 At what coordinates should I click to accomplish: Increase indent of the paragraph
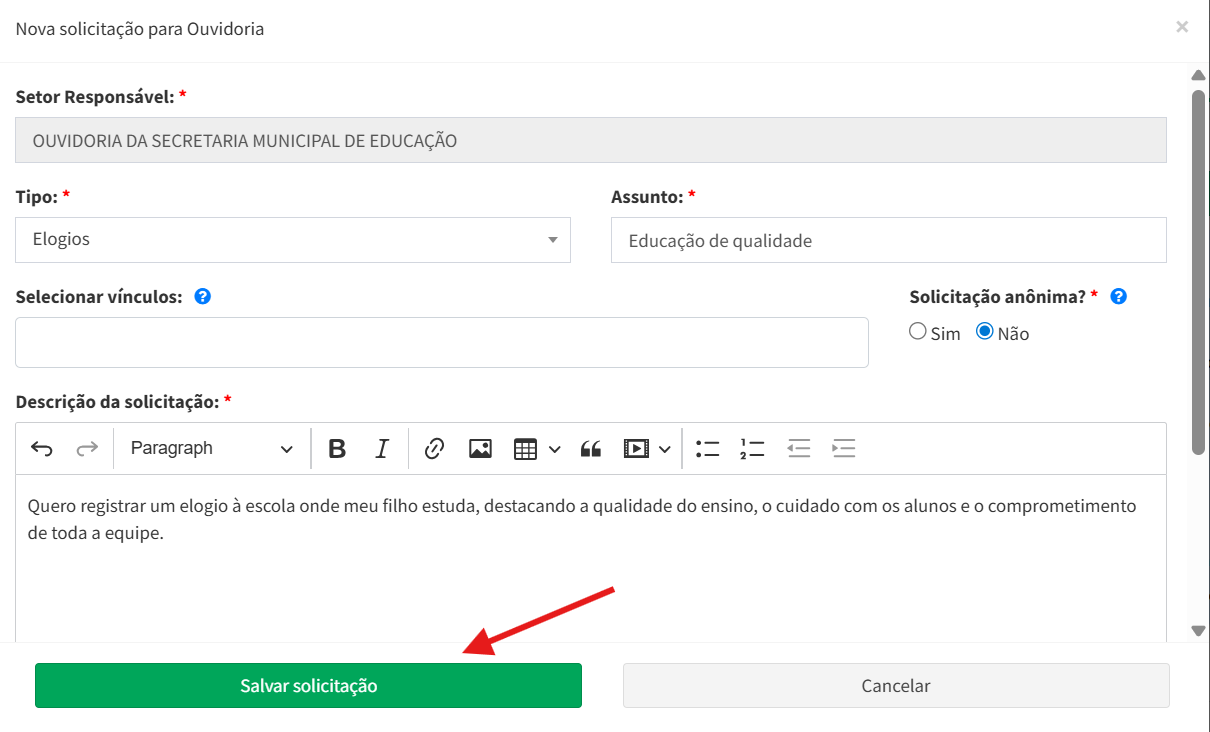click(844, 449)
